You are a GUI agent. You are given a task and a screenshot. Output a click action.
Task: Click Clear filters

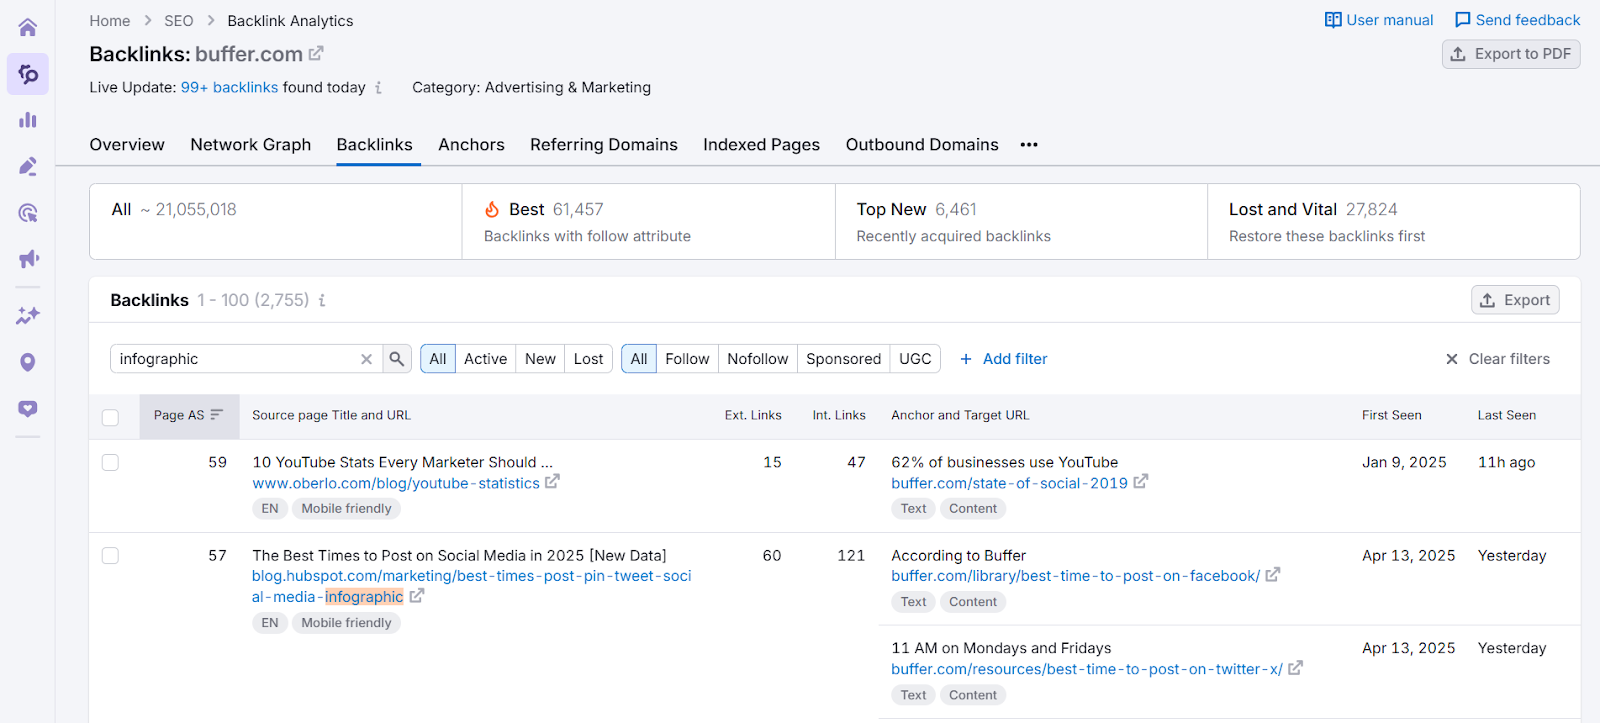coord(1497,359)
